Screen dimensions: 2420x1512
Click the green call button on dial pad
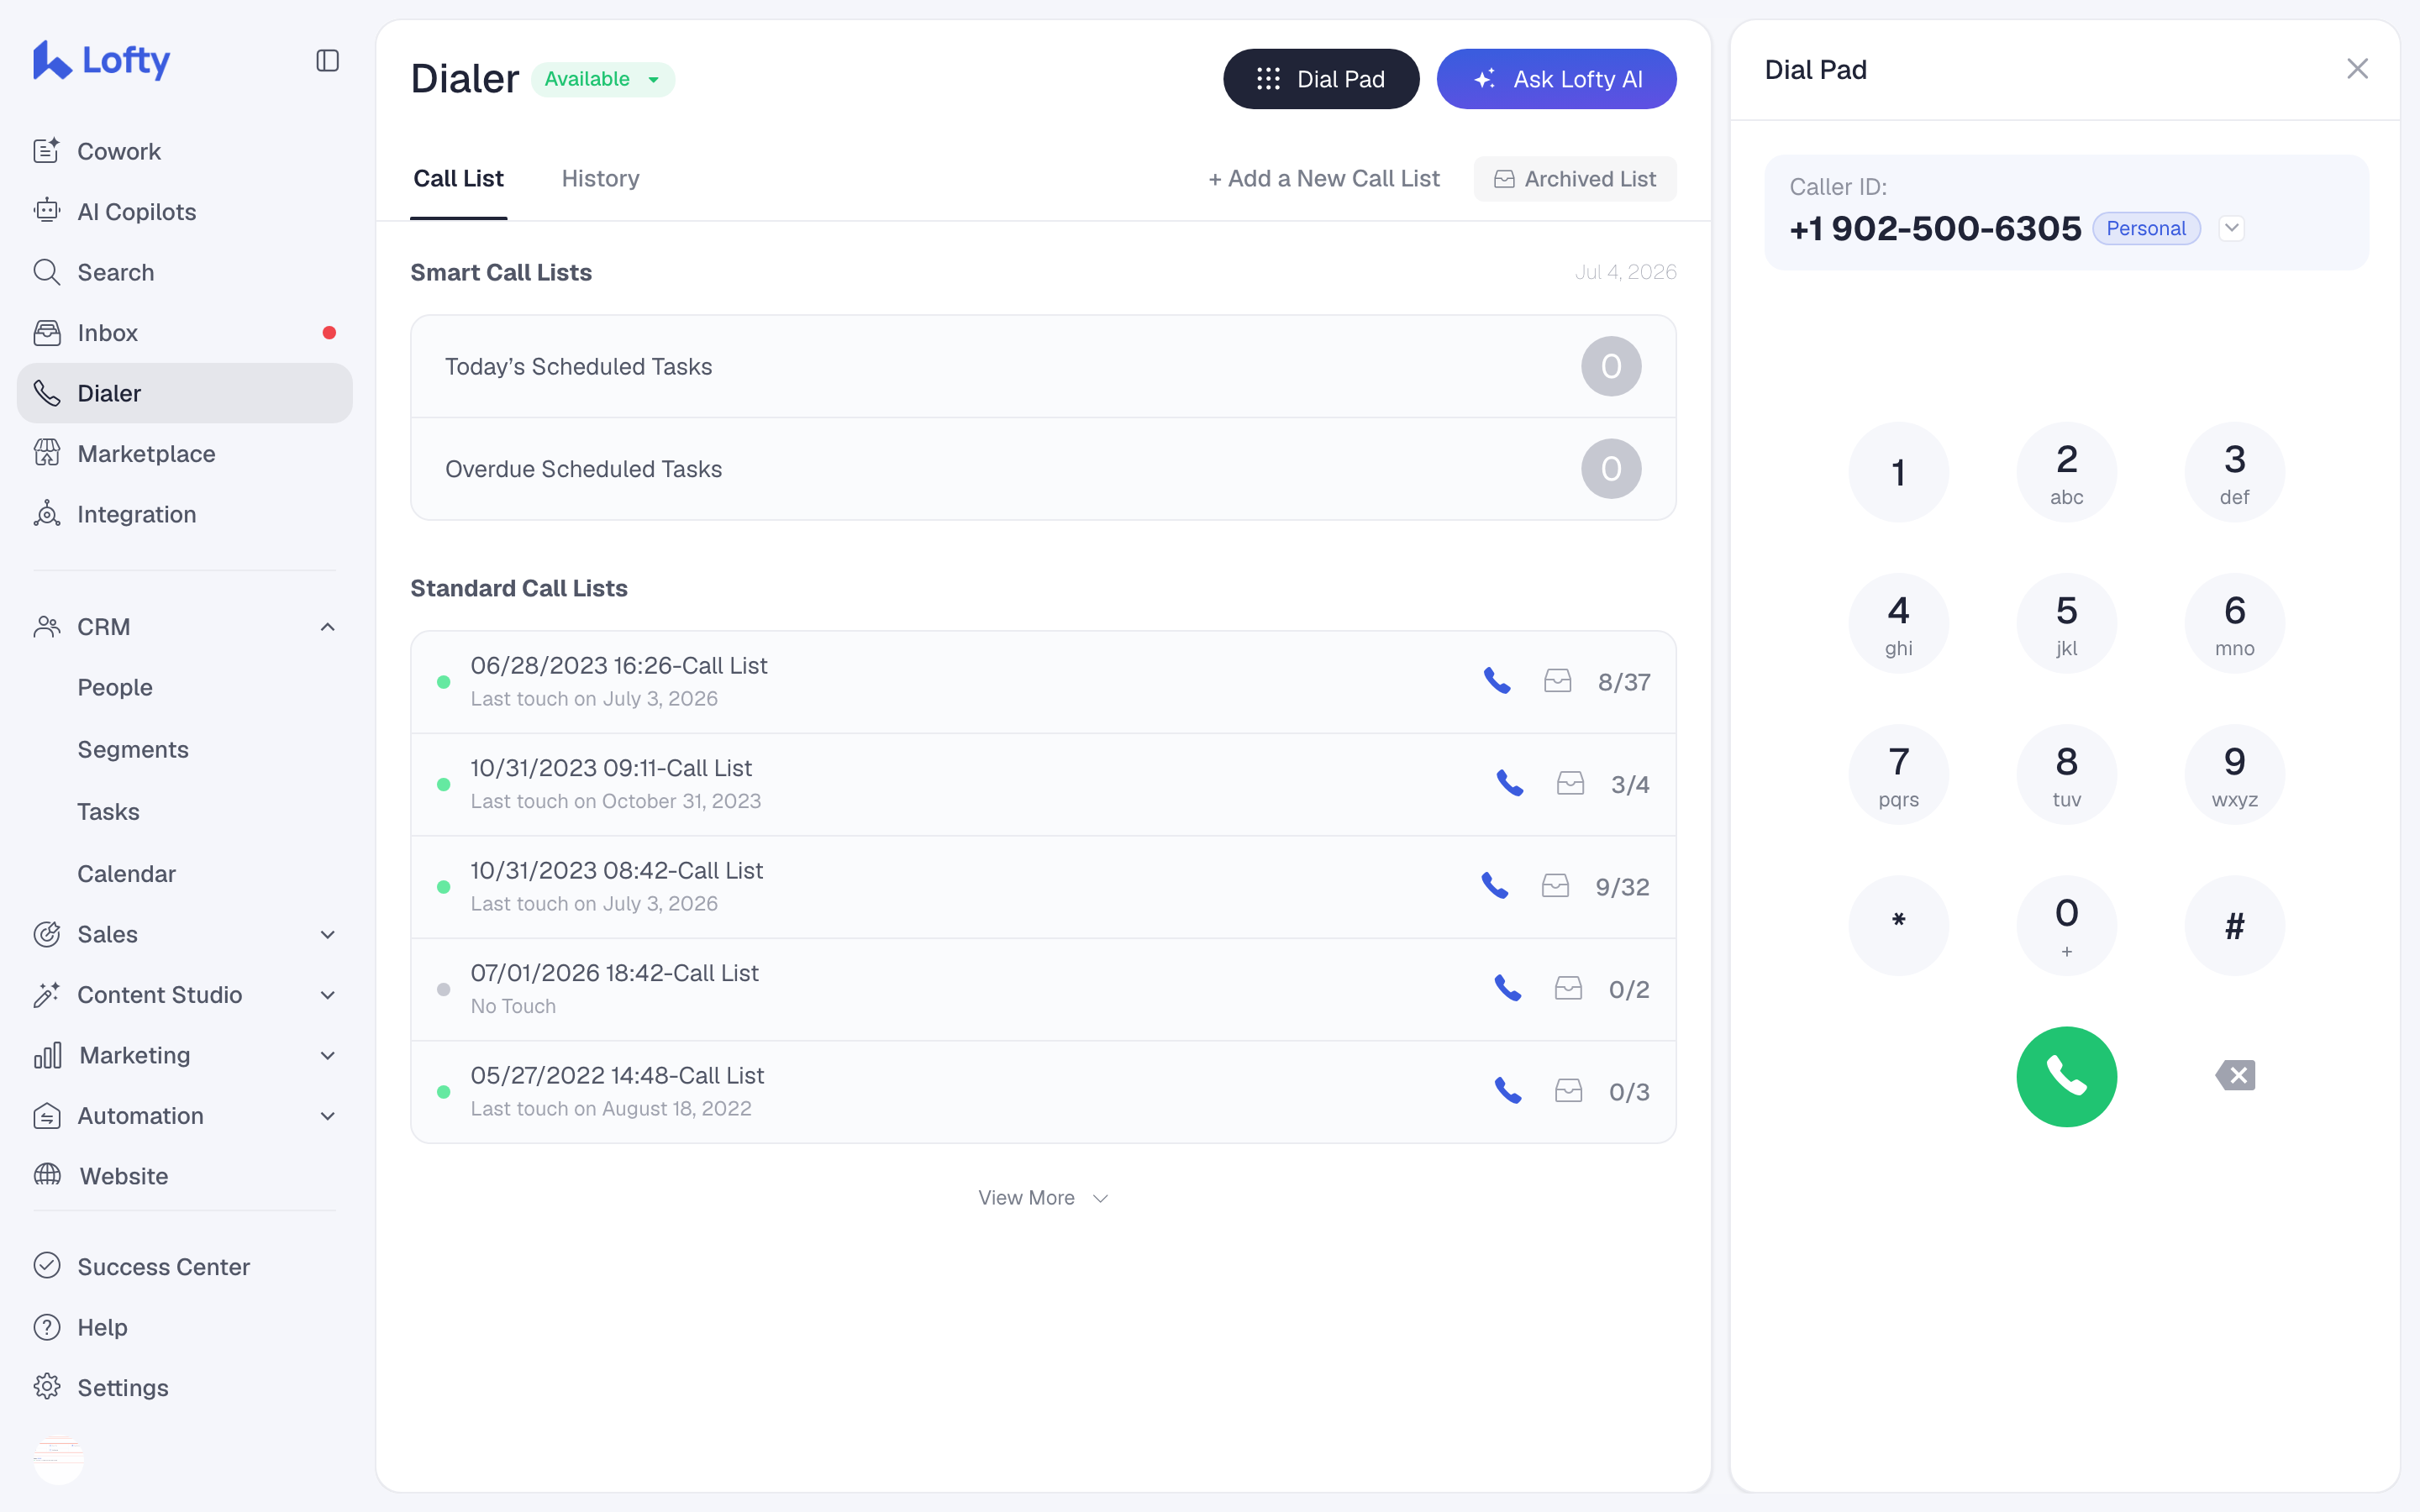(2066, 1077)
